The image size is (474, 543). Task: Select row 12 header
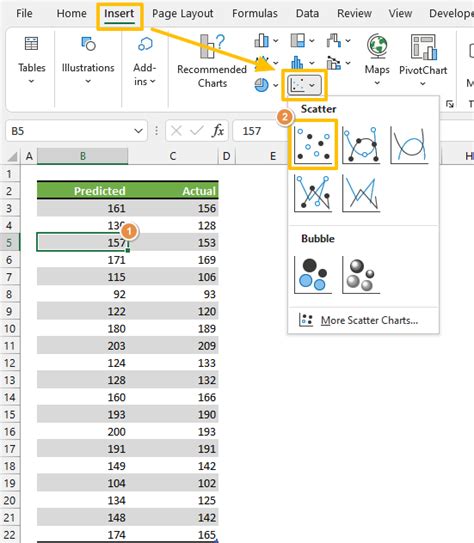[x=9, y=363]
